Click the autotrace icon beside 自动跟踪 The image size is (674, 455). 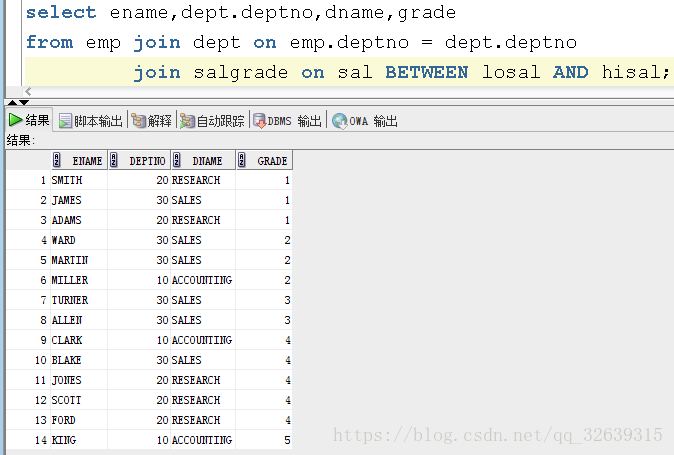187,121
